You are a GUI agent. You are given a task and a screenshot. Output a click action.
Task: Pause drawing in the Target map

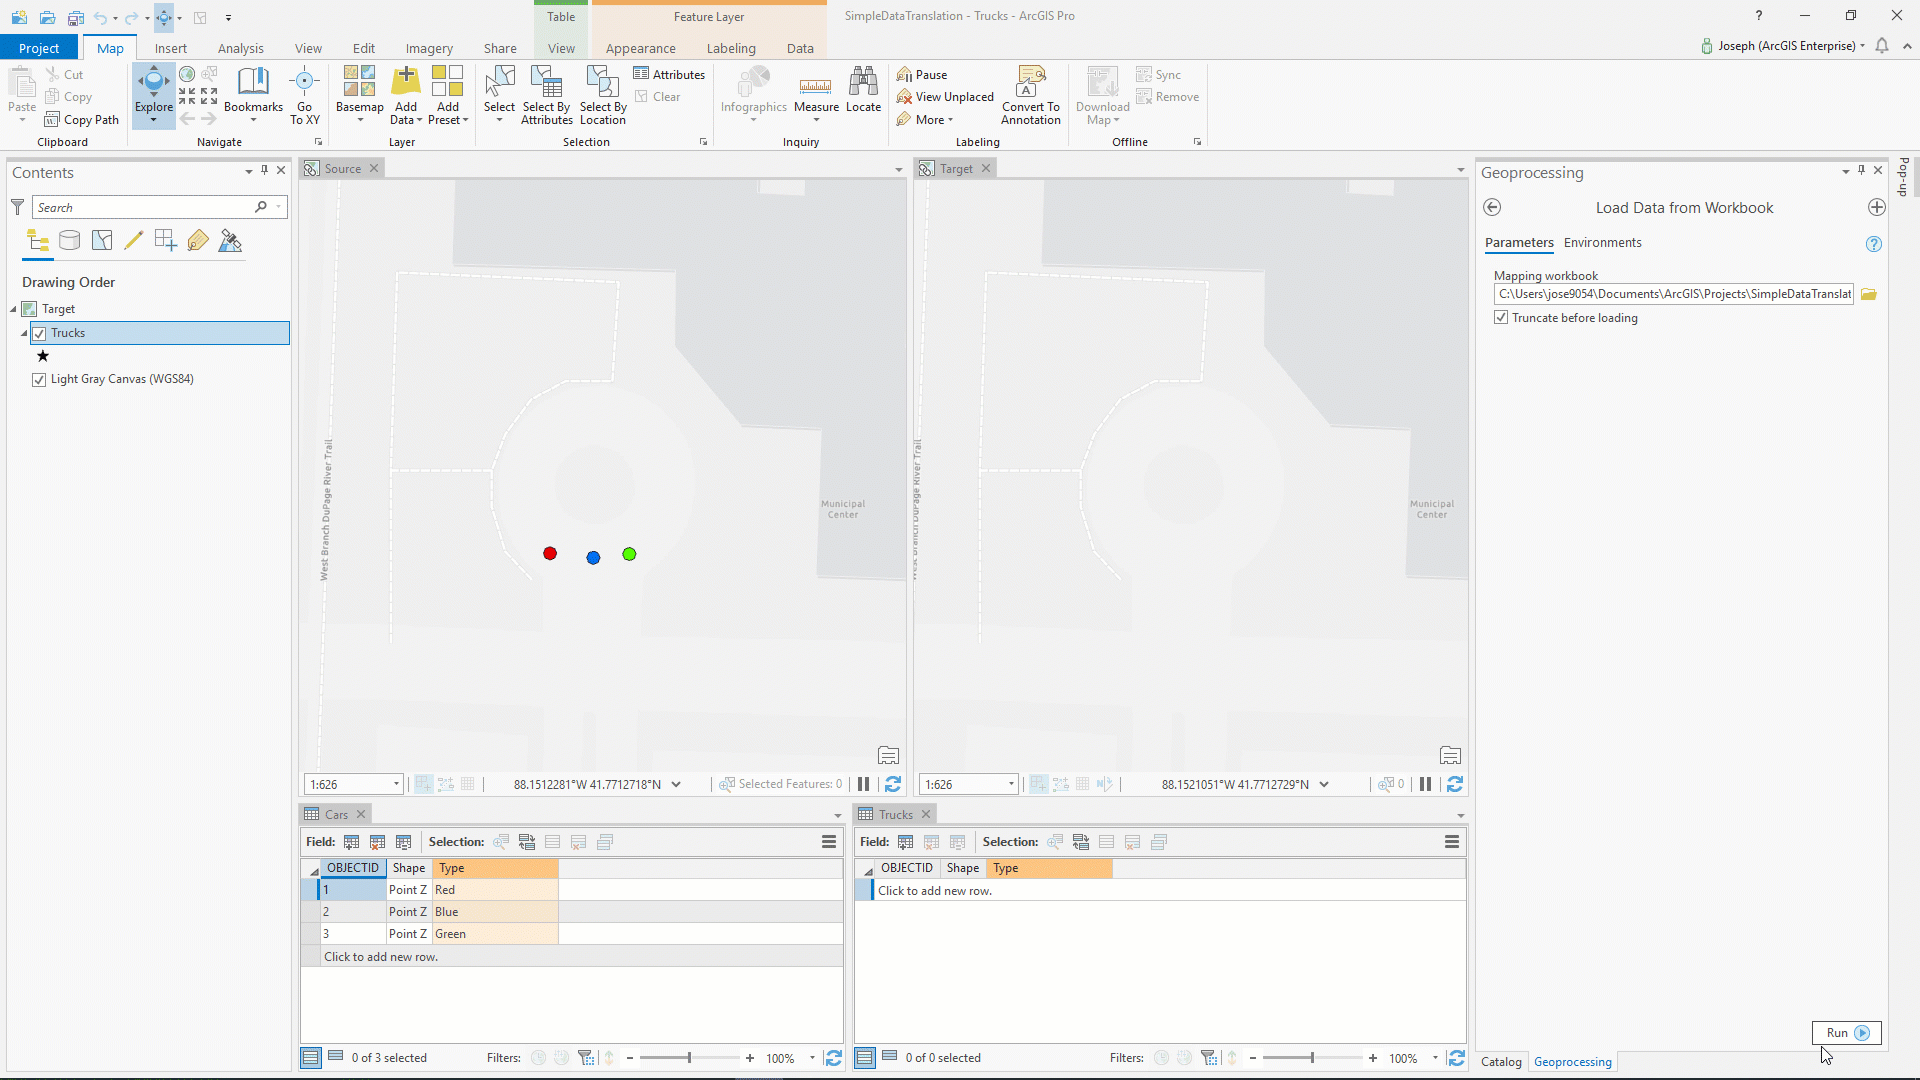pyautogui.click(x=1425, y=784)
